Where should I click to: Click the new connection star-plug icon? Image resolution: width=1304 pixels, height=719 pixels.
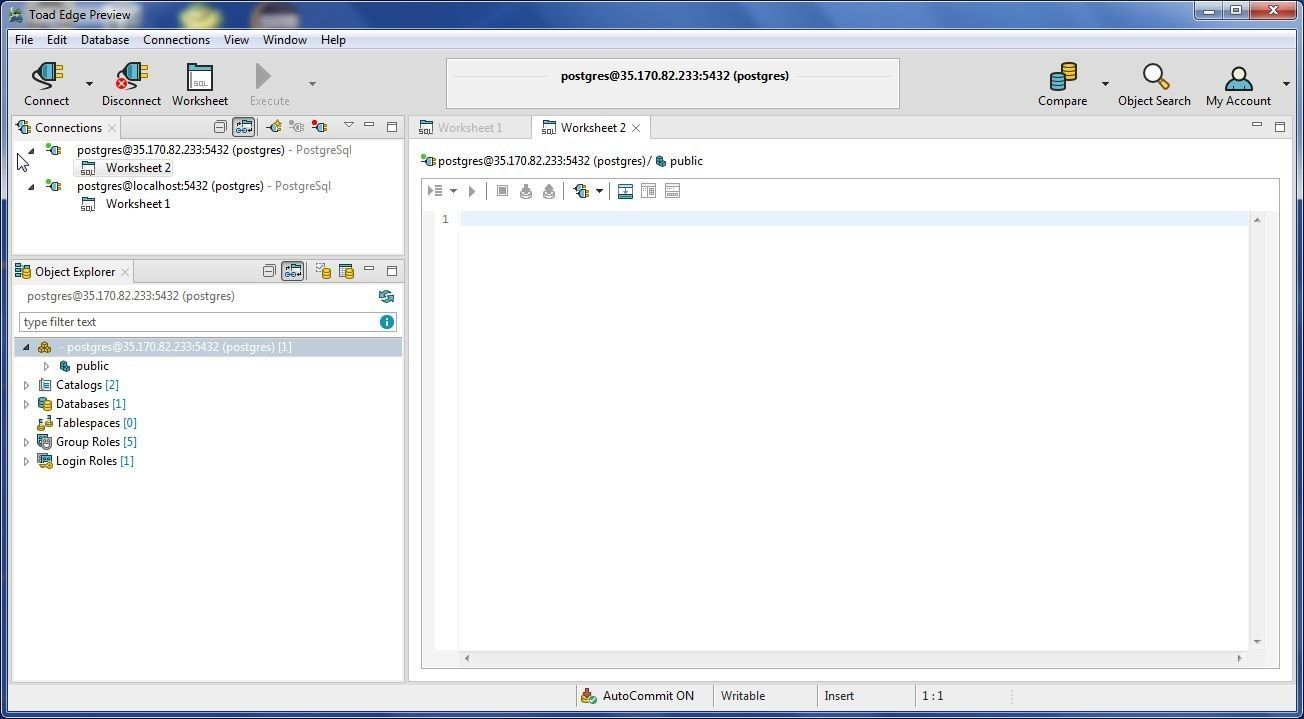[x=273, y=127]
